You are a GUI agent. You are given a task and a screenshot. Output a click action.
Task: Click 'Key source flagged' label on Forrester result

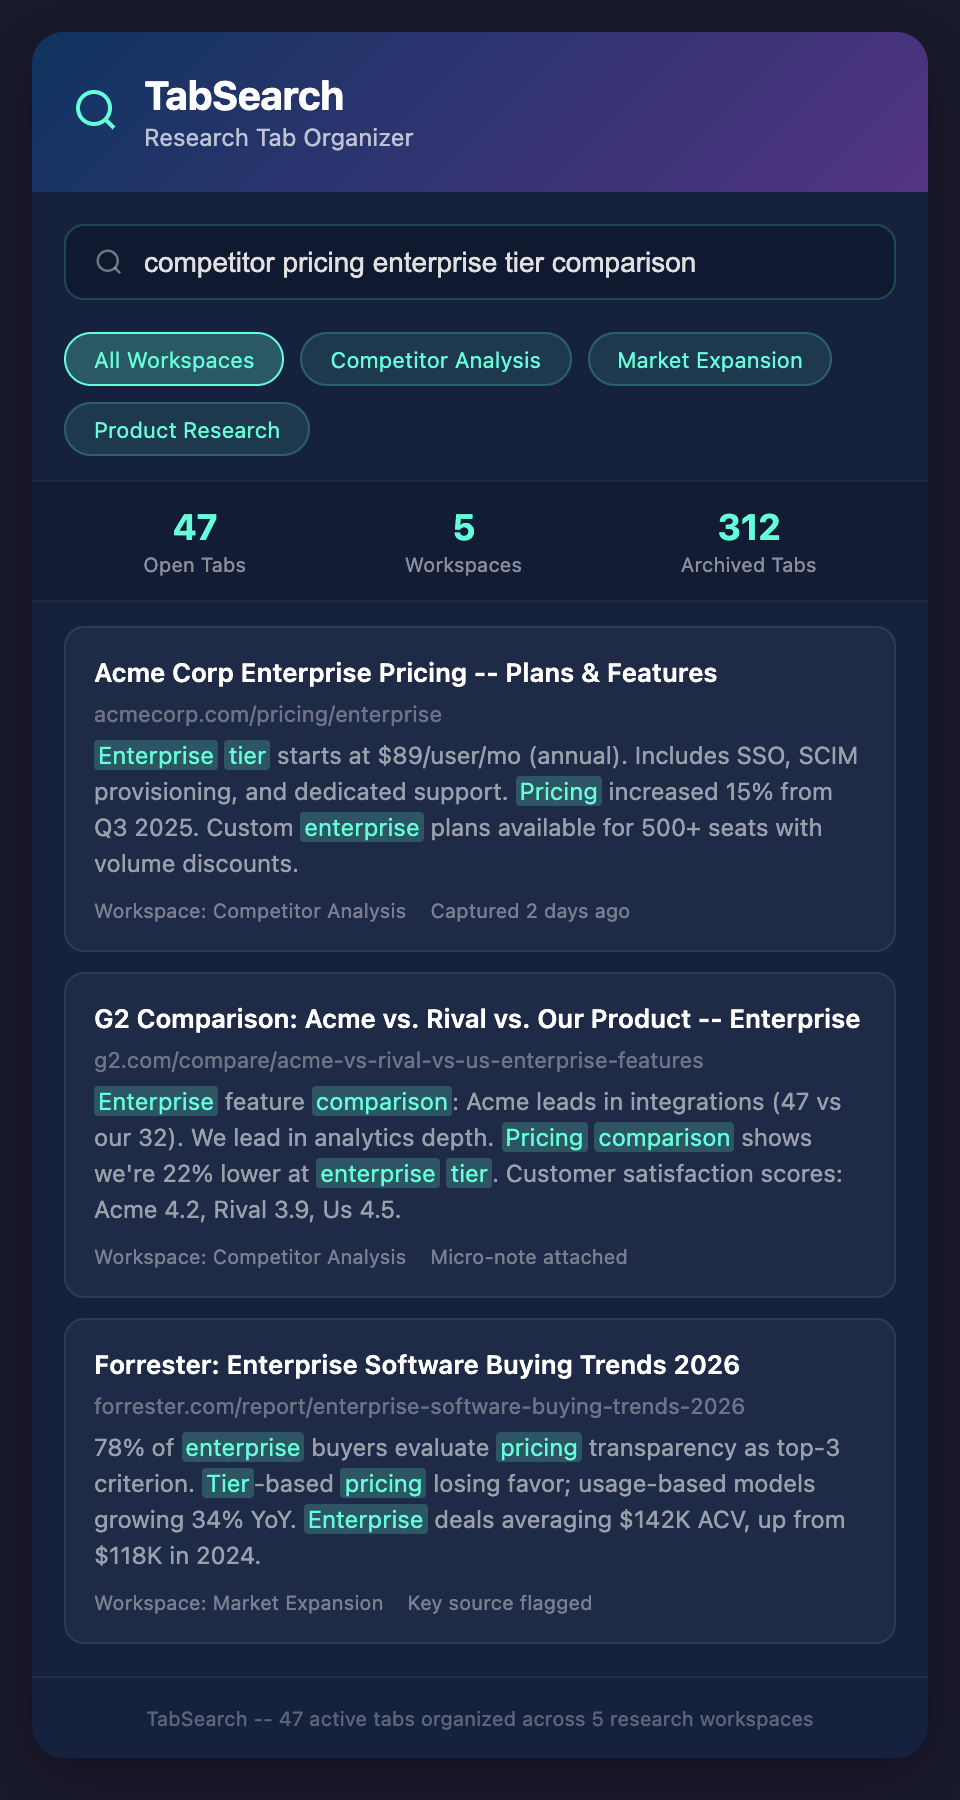pyautogui.click(x=500, y=1603)
